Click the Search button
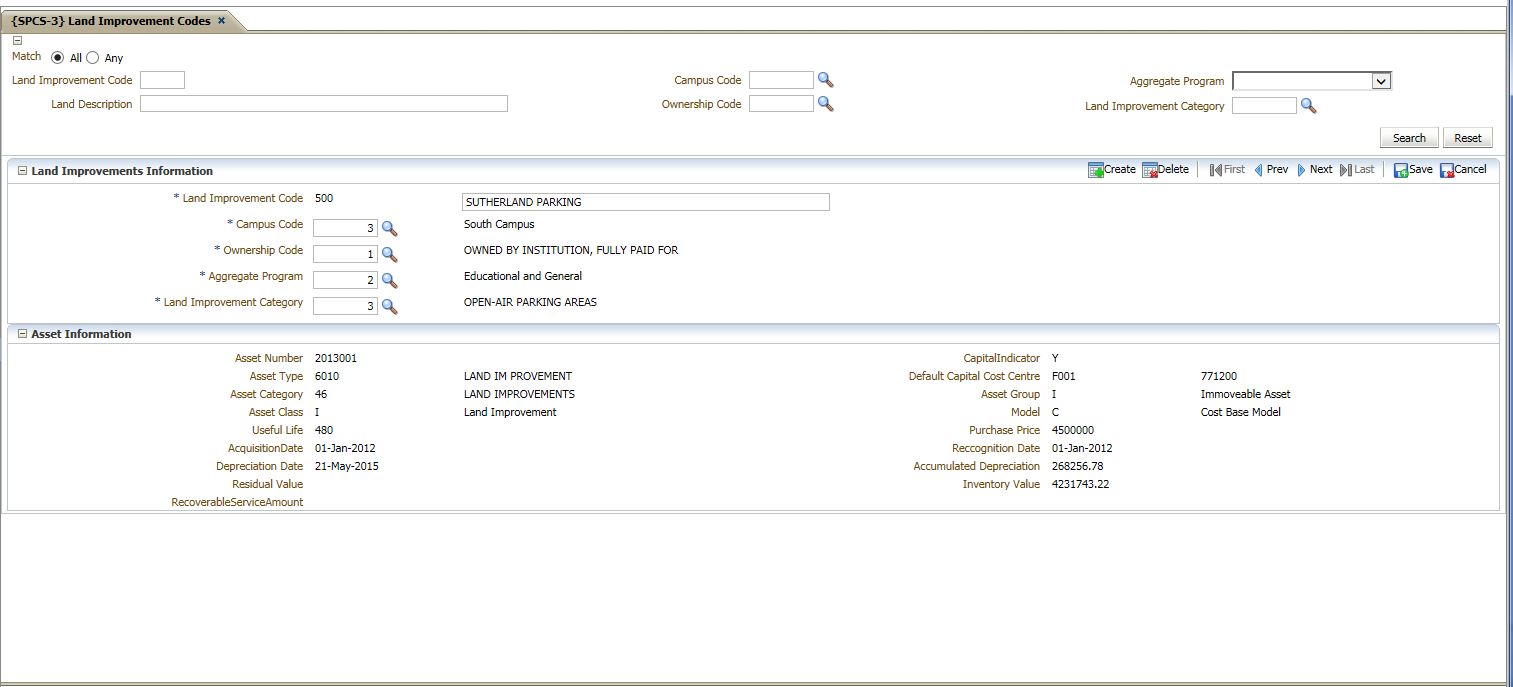The height and width of the screenshot is (687, 1513). coord(1408,138)
